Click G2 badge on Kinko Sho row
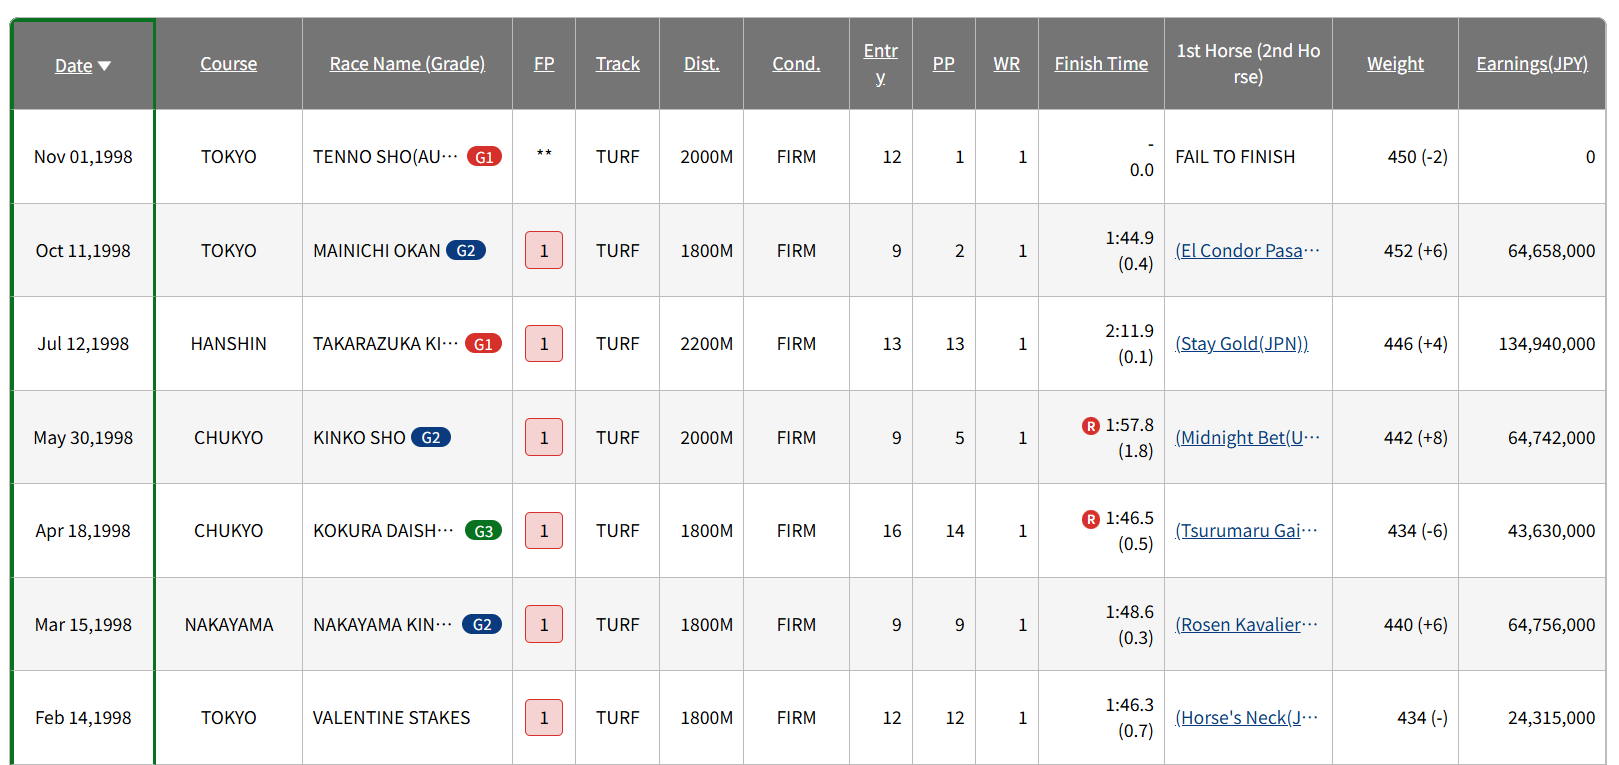 pos(431,438)
